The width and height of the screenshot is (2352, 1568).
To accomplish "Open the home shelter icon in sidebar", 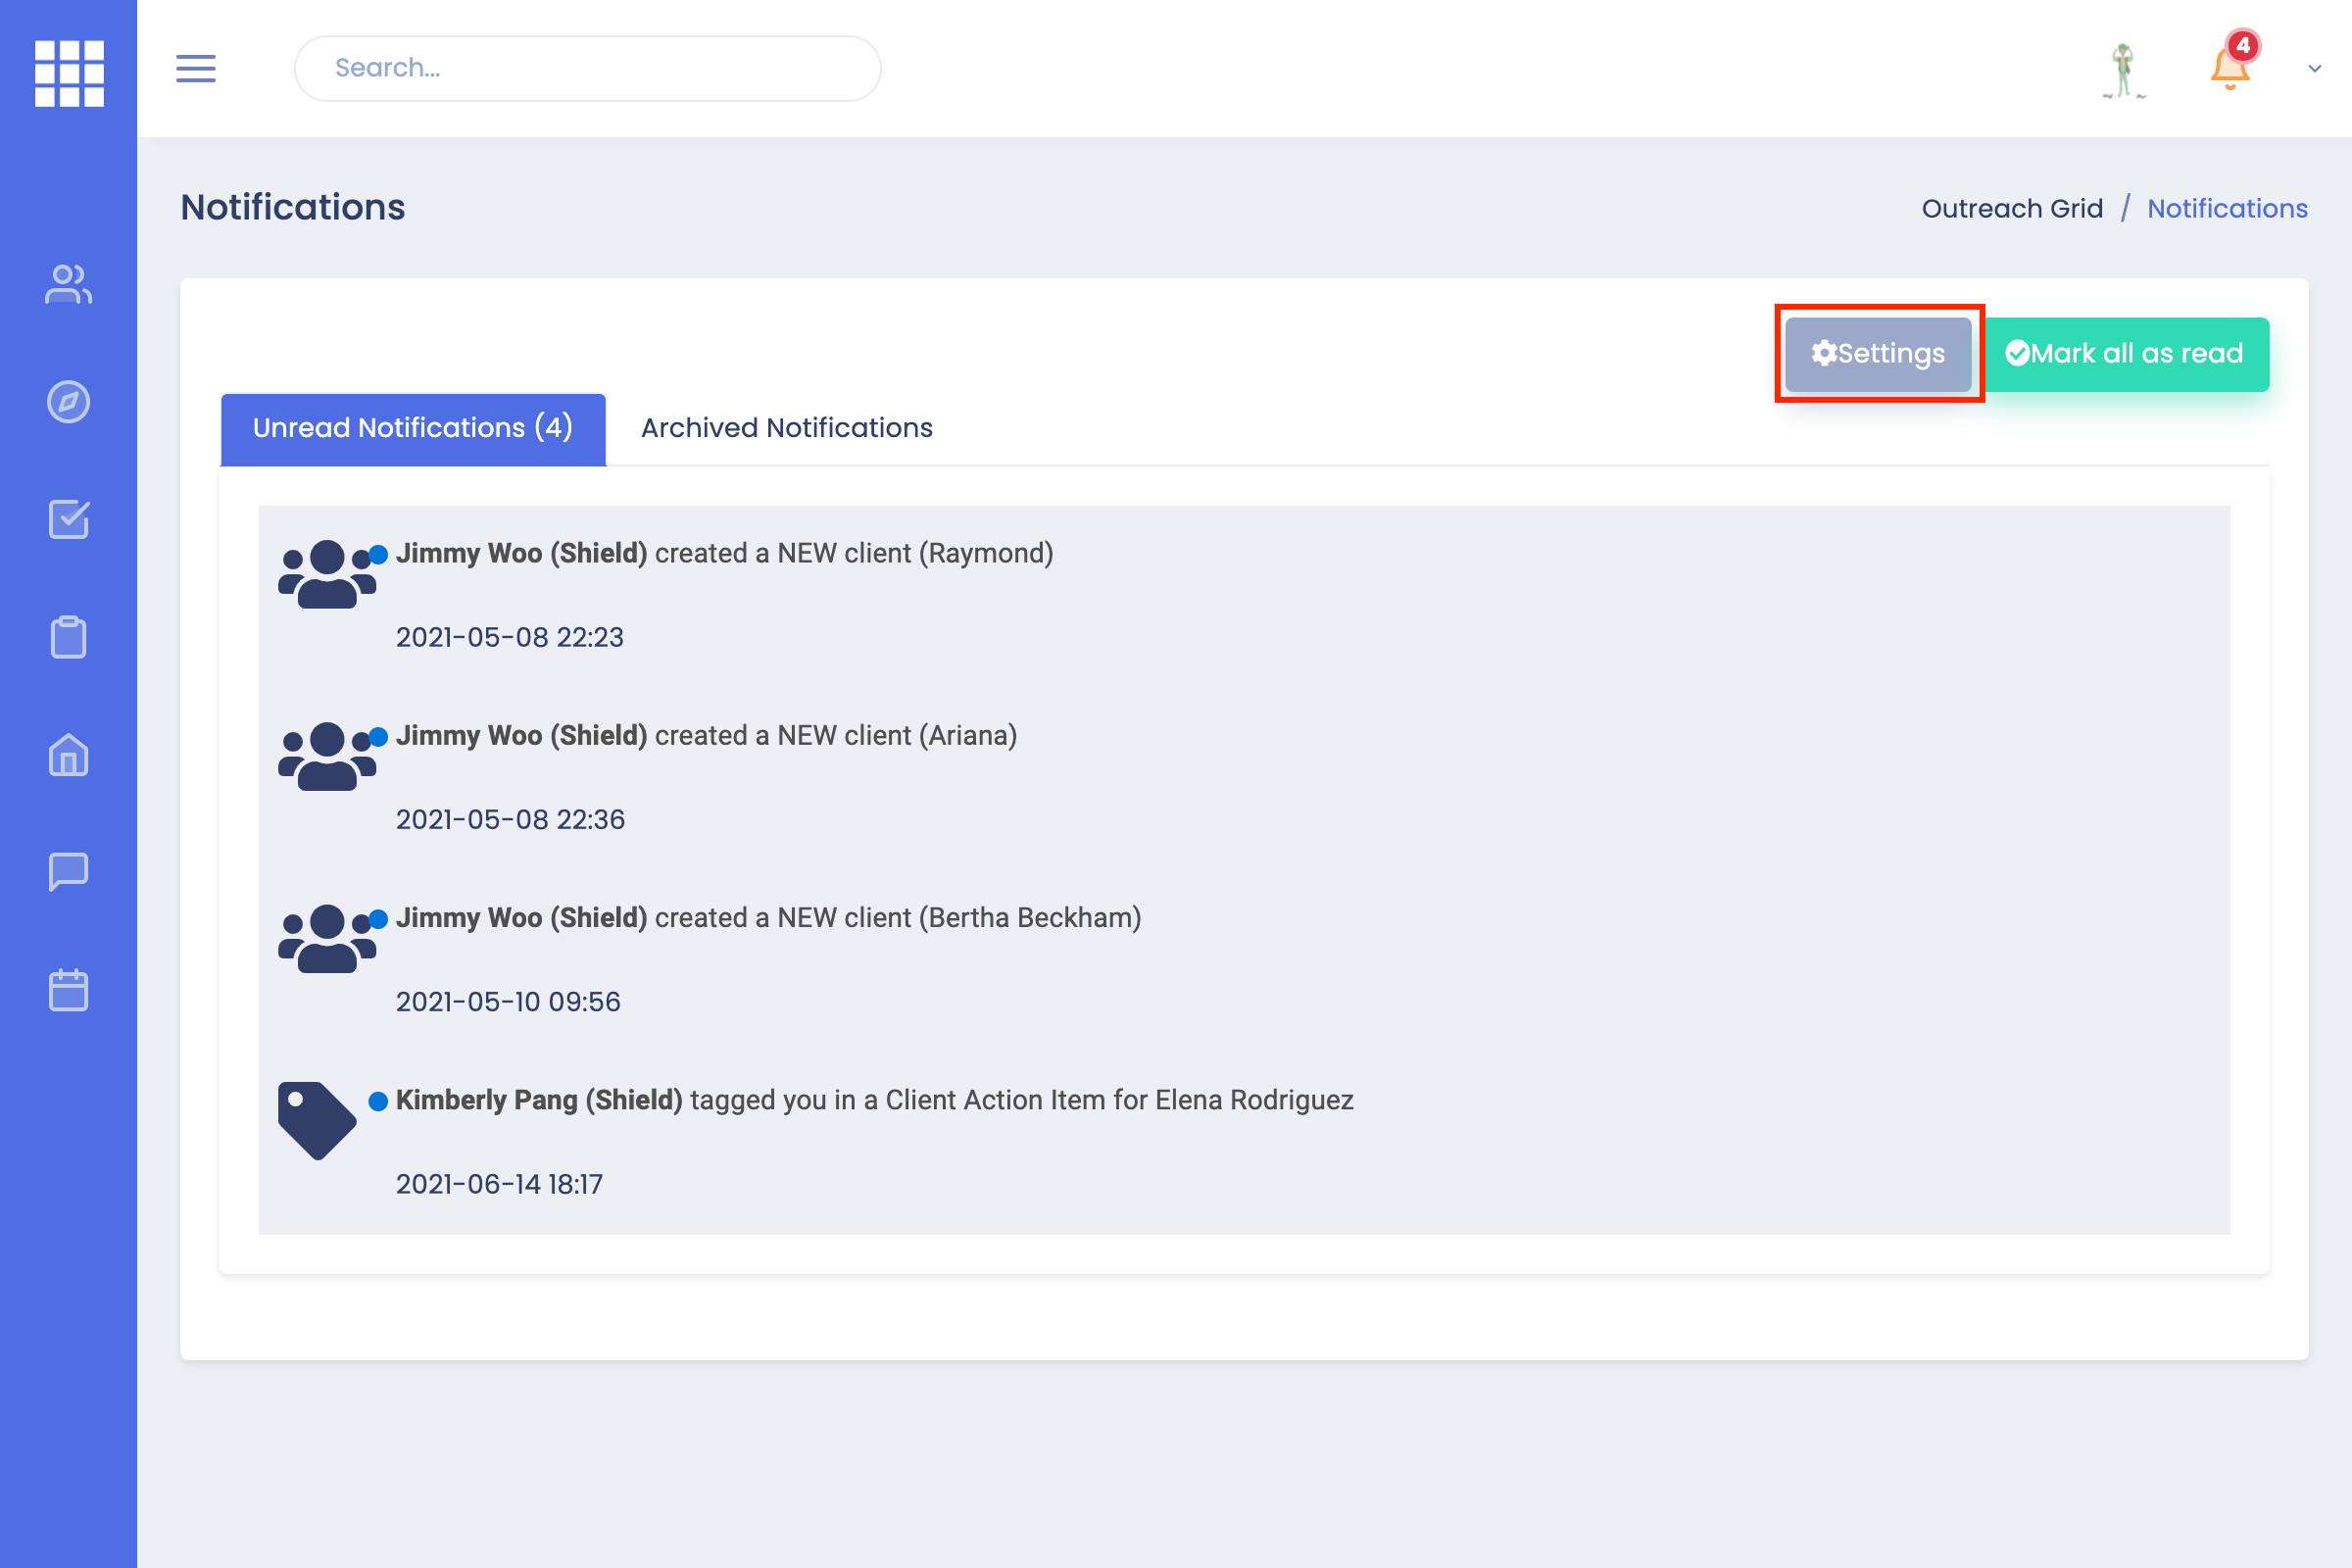I will [x=68, y=755].
